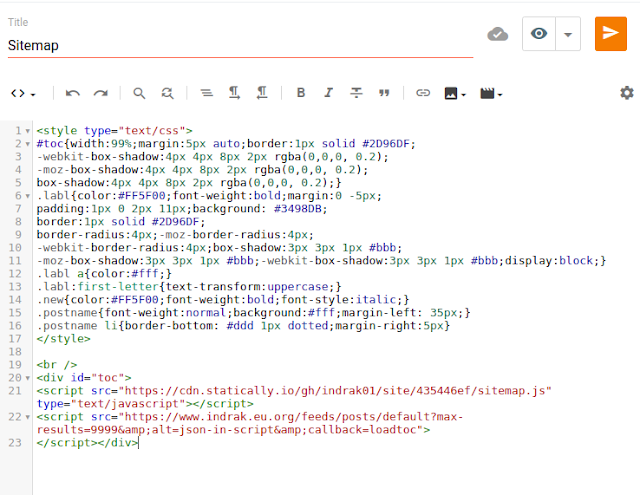Image resolution: width=640 pixels, height=495 pixels.
Task: Collapse the code fold at line 2
Action: click(28, 144)
